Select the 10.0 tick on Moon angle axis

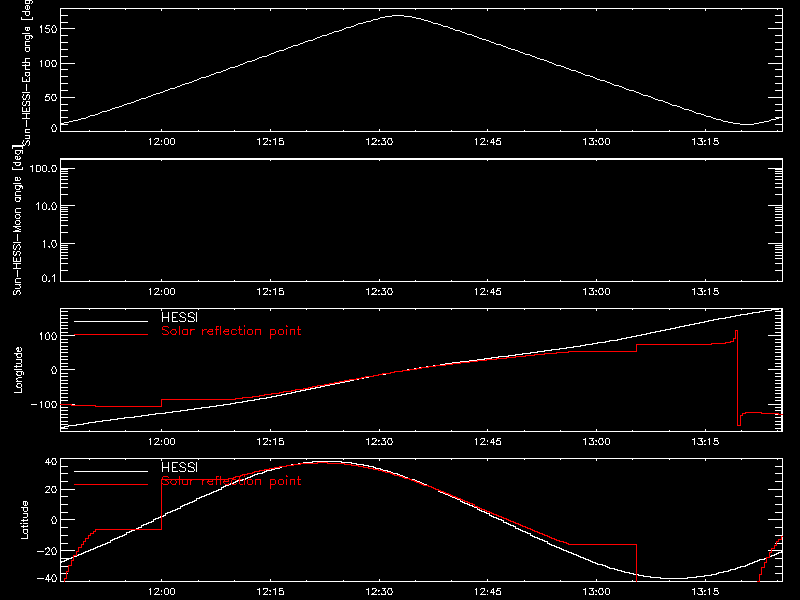click(x=46, y=206)
